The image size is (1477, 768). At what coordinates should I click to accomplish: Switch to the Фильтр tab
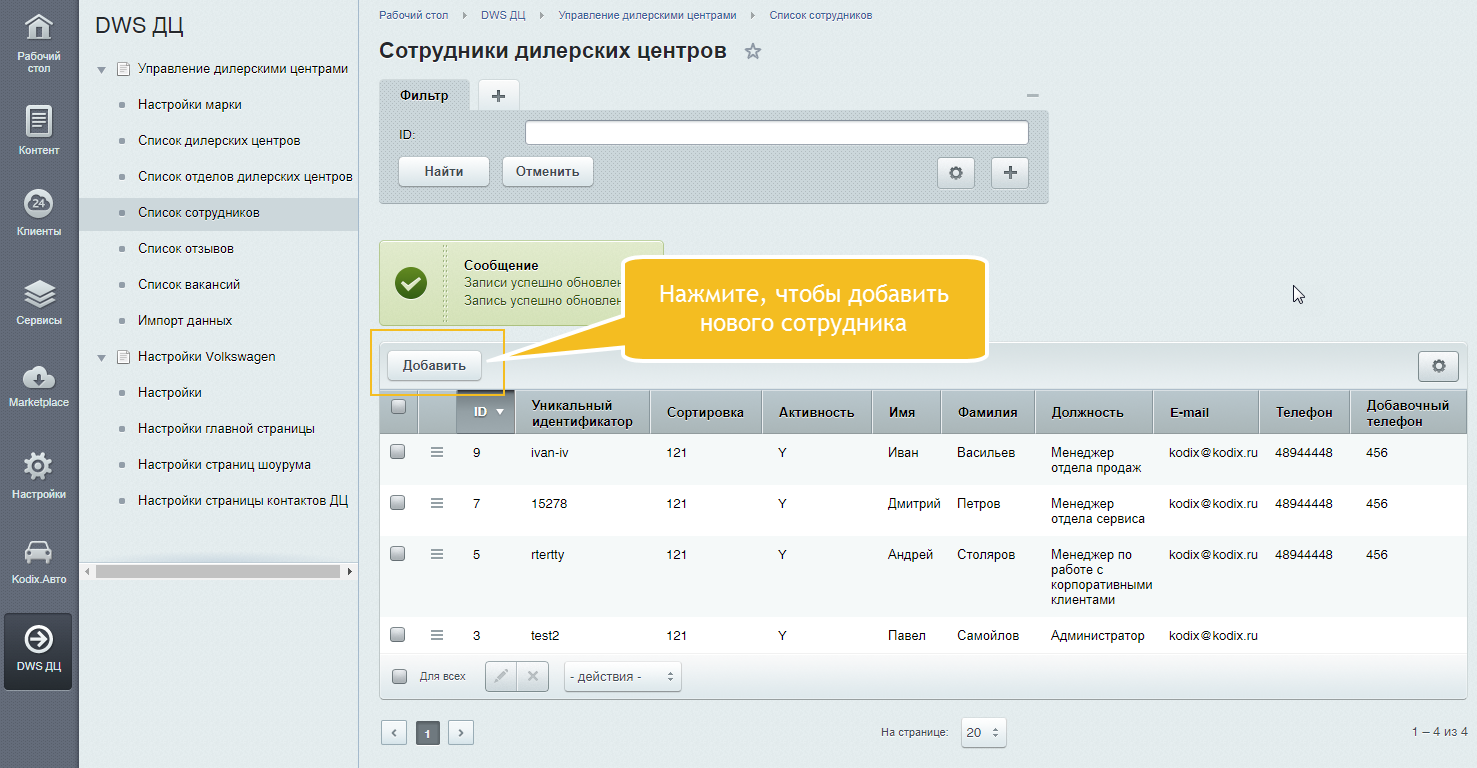(424, 96)
